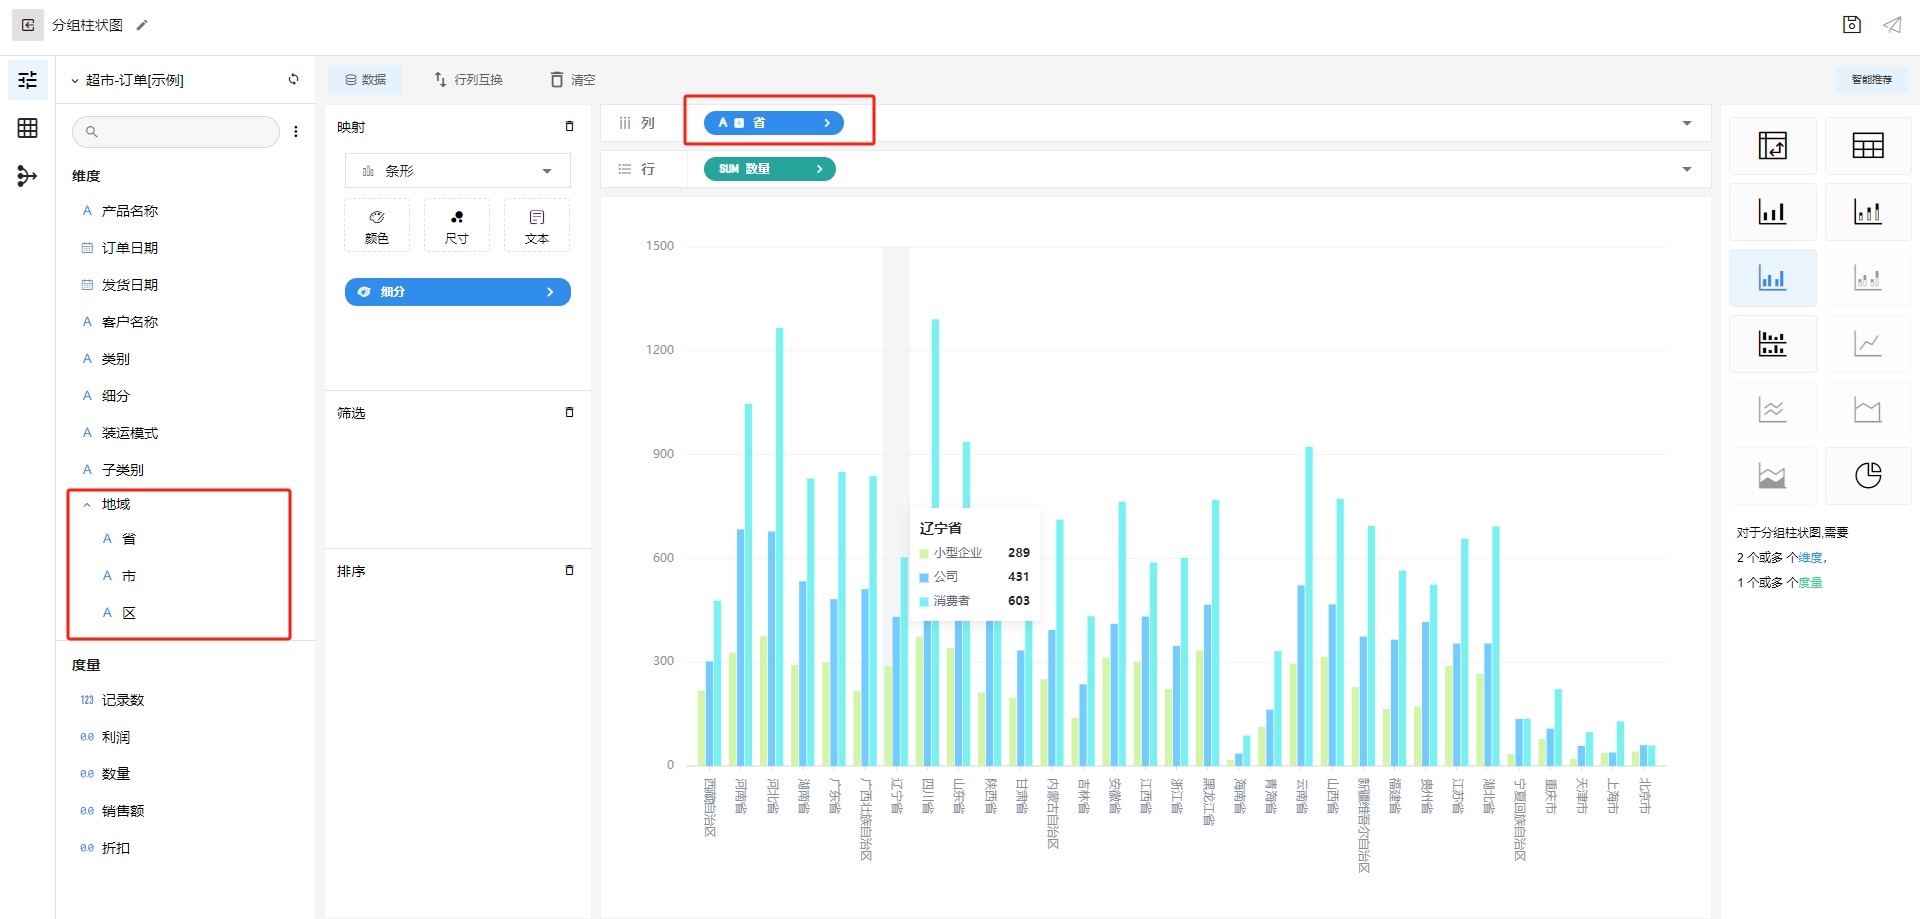Screen dimensions: 1920x919
Task: Open the settings sliders sidebar icon
Action: (x=28, y=80)
